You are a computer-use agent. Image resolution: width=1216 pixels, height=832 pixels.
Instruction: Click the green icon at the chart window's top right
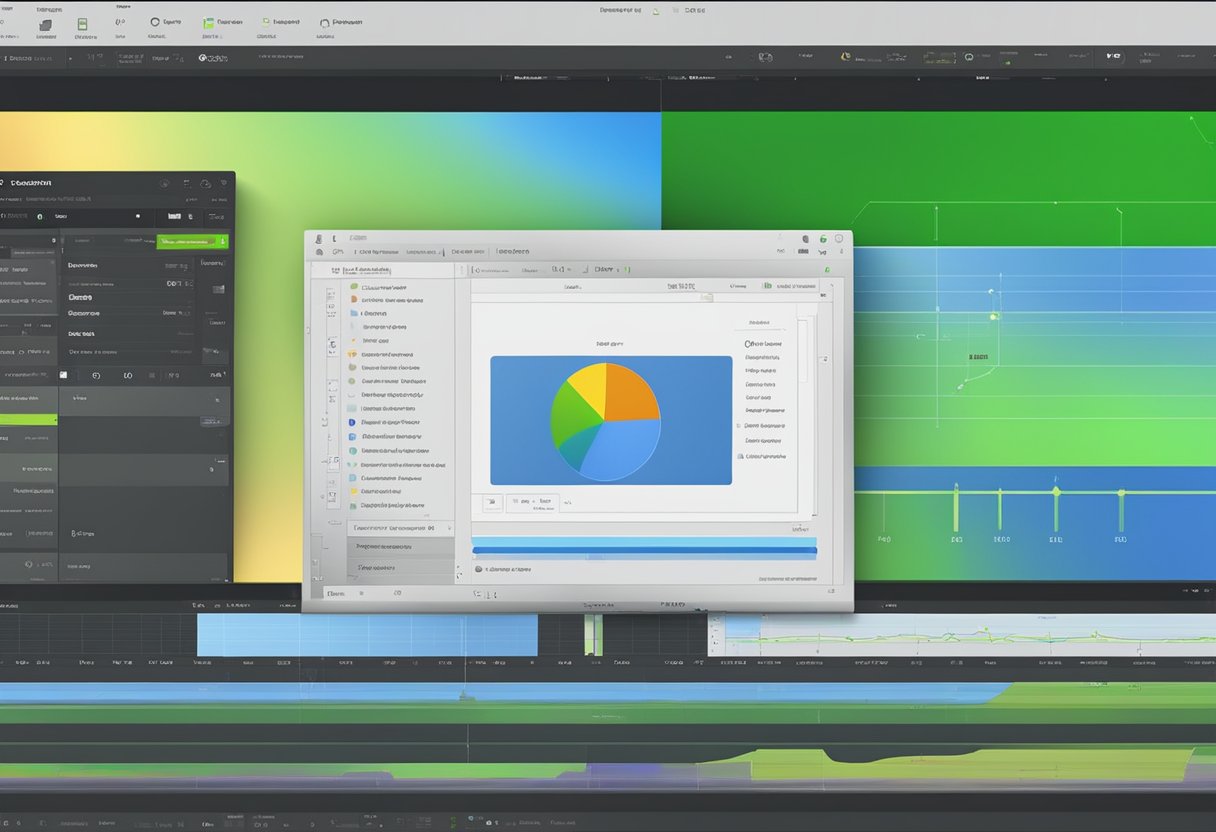point(823,239)
